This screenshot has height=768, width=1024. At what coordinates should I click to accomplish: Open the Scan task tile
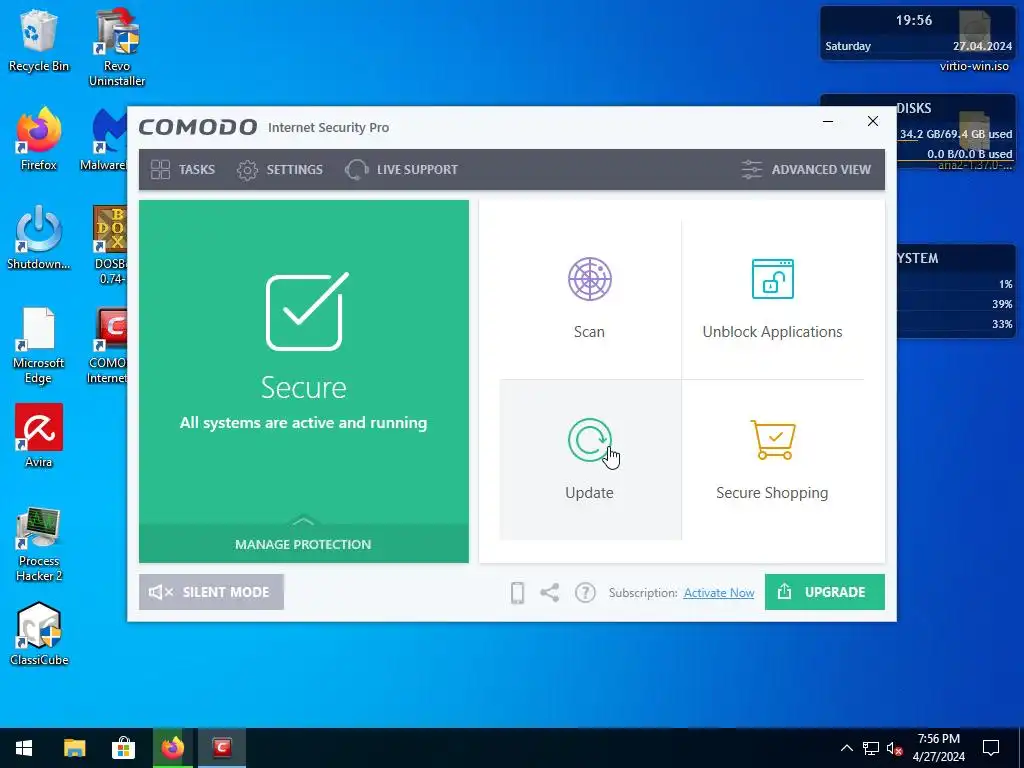coord(590,299)
